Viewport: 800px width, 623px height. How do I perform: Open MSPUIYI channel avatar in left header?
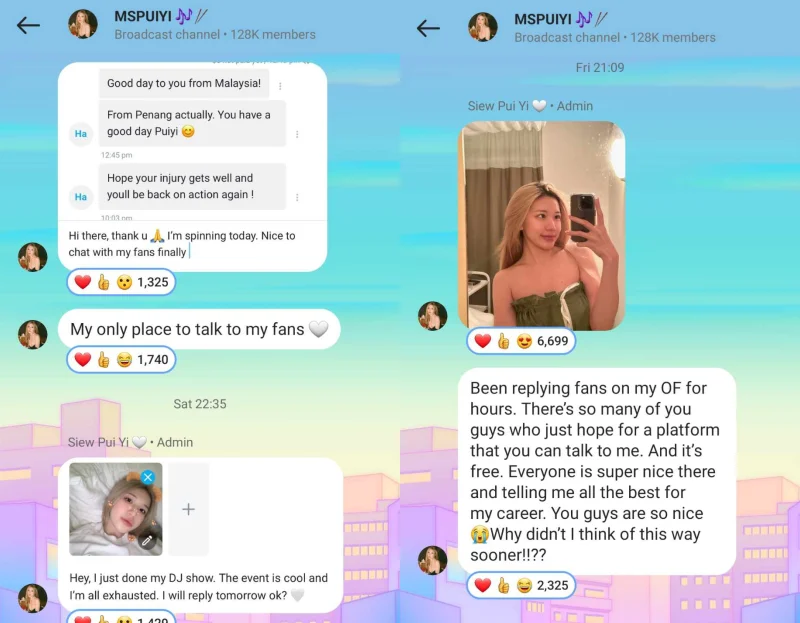tap(83, 24)
